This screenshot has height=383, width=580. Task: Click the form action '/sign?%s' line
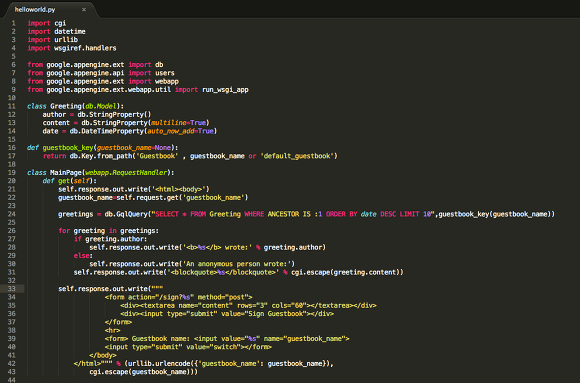click(178, 297)
